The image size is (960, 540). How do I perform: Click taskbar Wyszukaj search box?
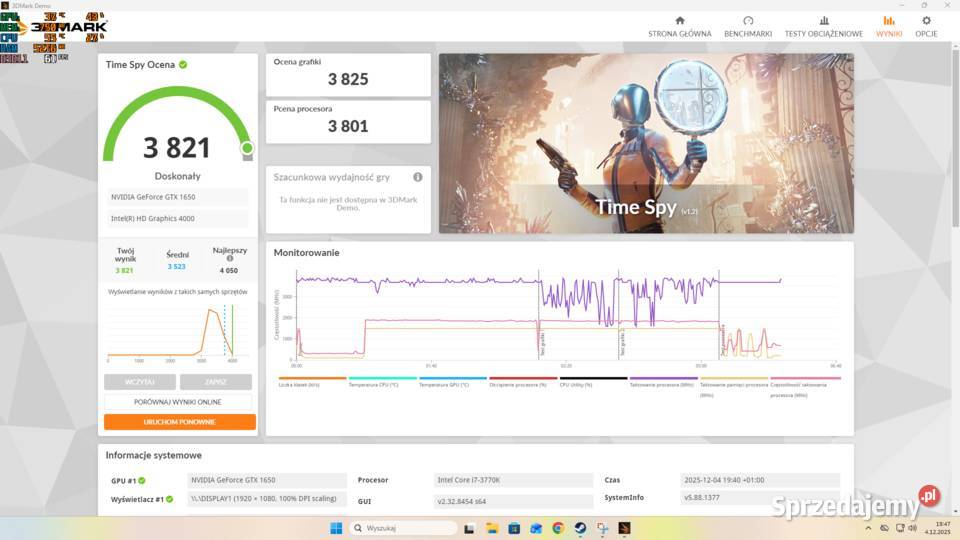click(404, 528)
